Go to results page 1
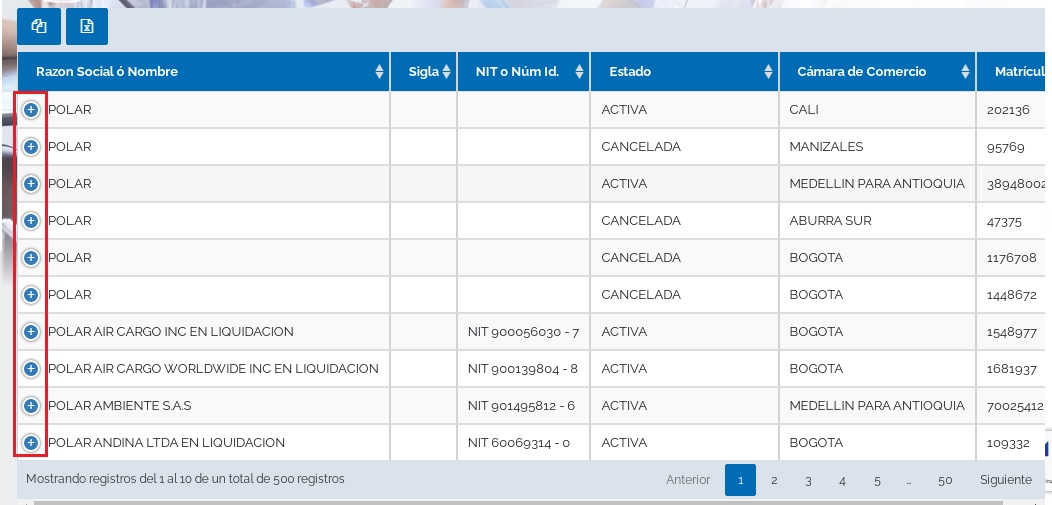The height and width of the screenshot is (505, 1052). [x=741, y=480]
